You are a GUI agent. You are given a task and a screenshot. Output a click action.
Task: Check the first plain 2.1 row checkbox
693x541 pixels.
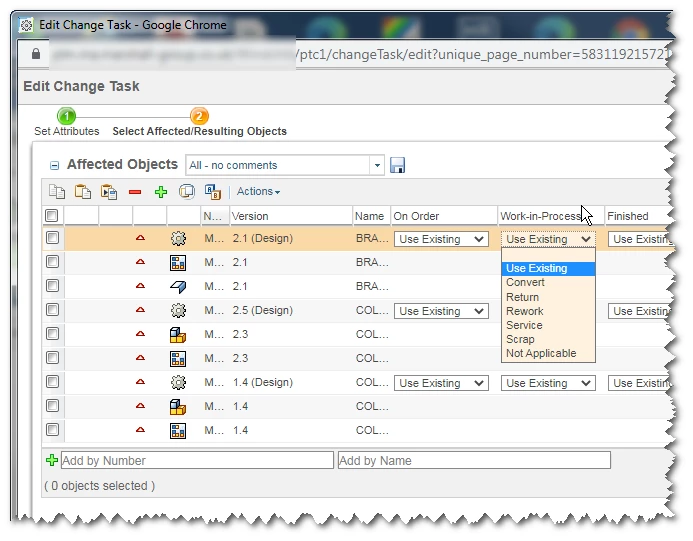pyautogui.click(x=53, y=262)
